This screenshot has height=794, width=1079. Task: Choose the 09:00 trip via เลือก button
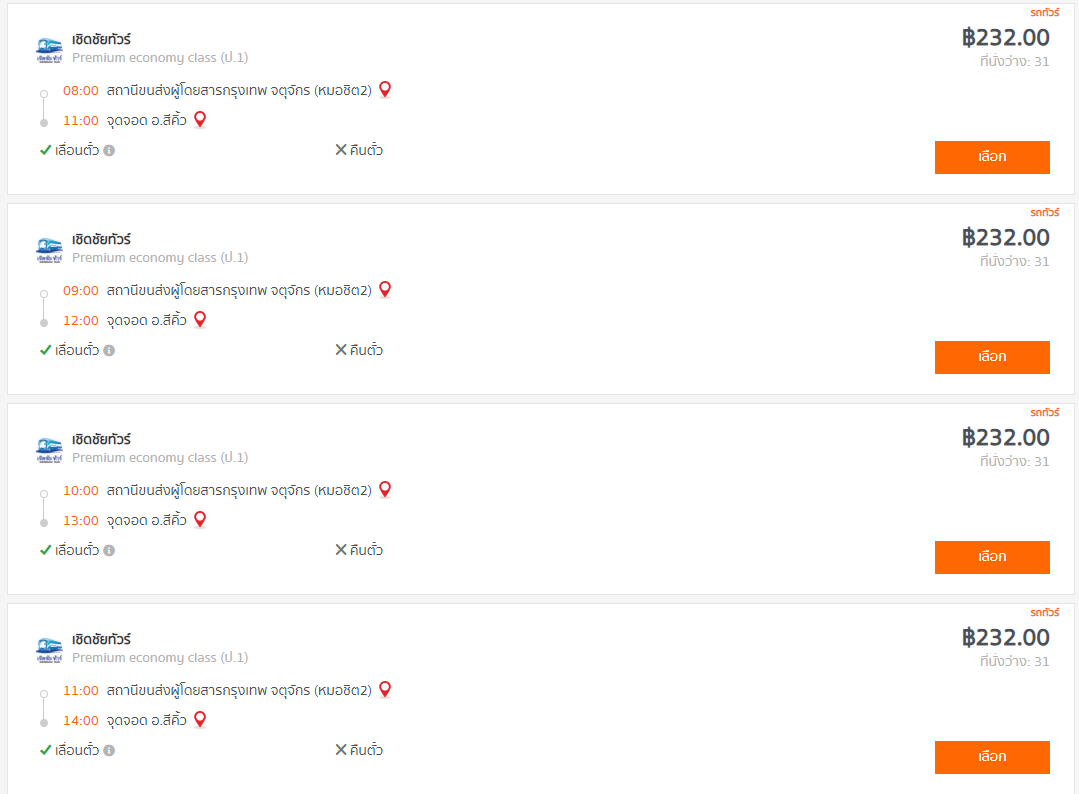click(992, 358)
